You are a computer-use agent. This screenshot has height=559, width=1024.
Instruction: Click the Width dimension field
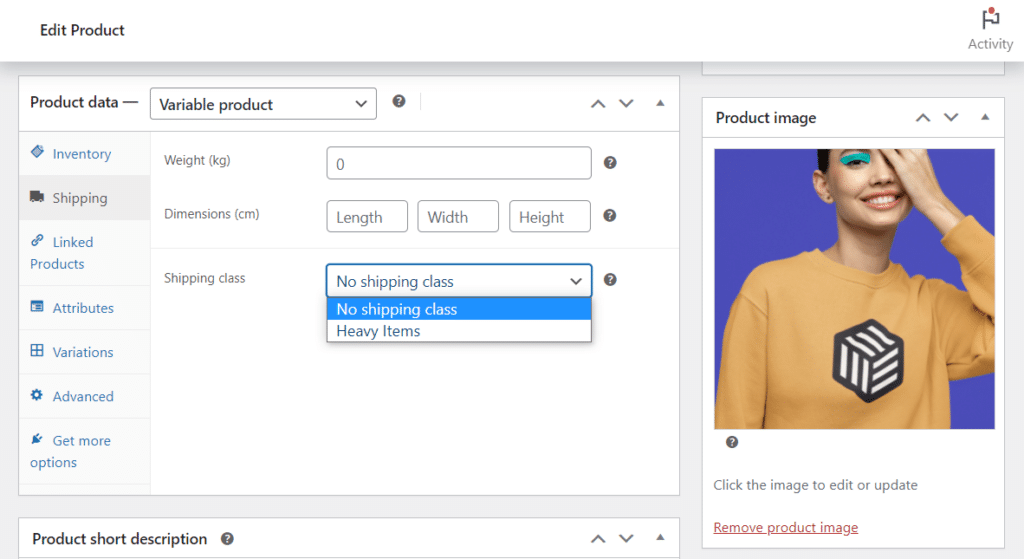[x=458, y=217]
